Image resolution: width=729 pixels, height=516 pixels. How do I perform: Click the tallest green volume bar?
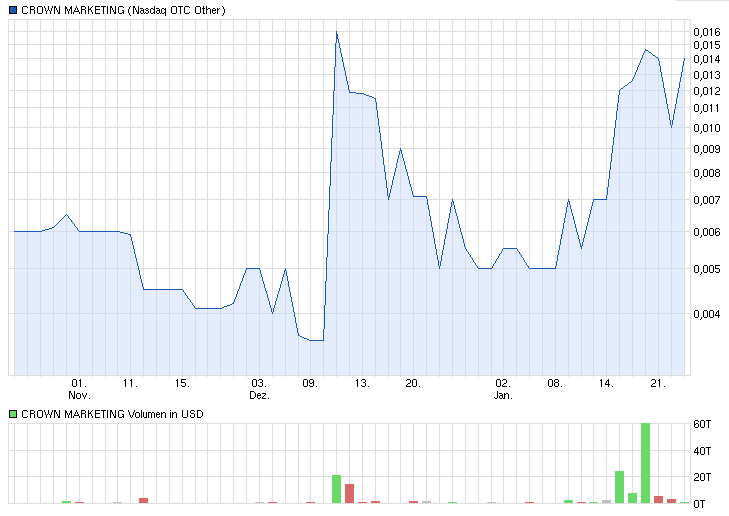645,462
